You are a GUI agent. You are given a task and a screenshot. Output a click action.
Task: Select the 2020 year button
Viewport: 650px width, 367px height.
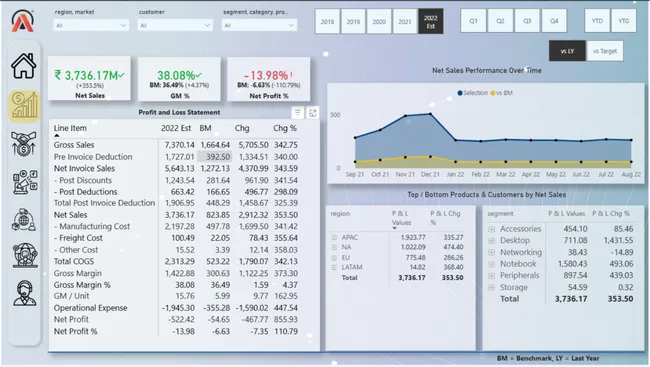[379, 21]
